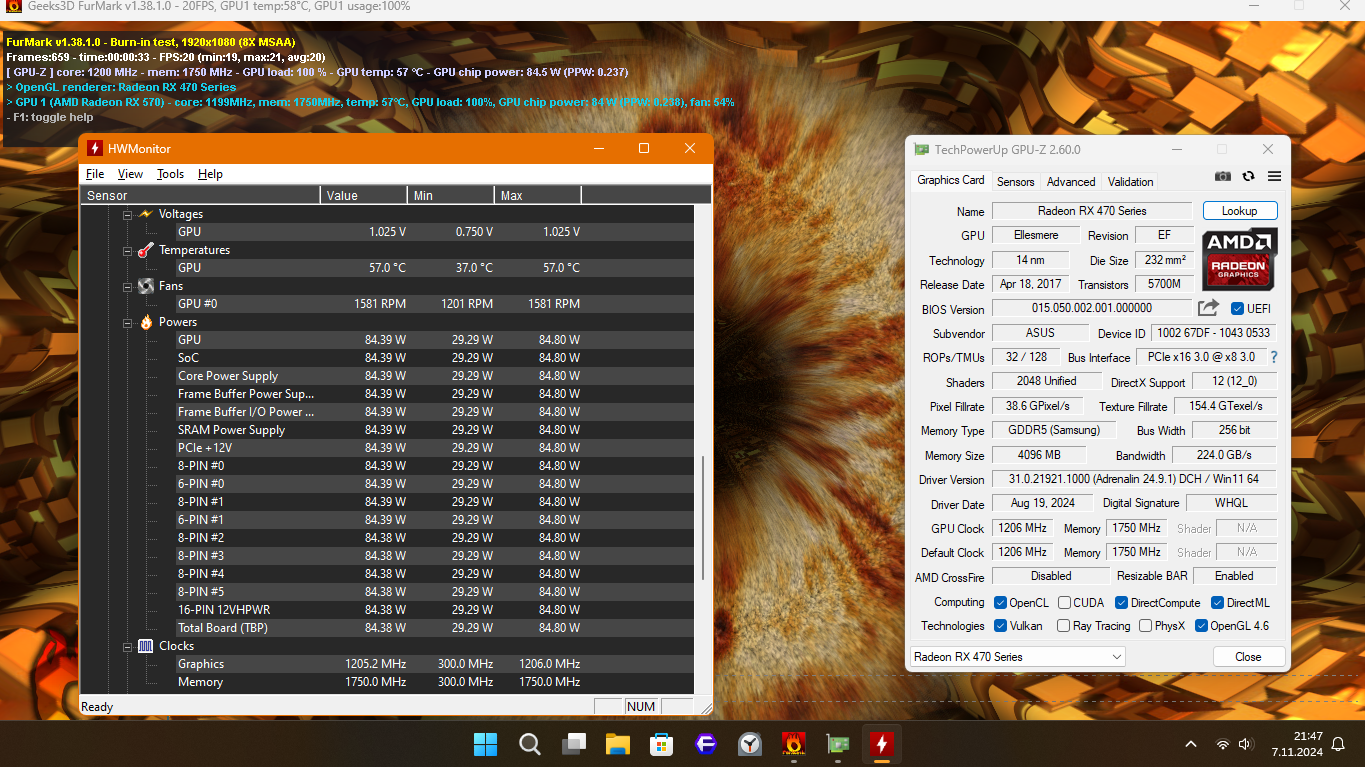
Task: Switch to FurMark via taskbar icon
Action: pyautogui.click(x=794, y=744)
